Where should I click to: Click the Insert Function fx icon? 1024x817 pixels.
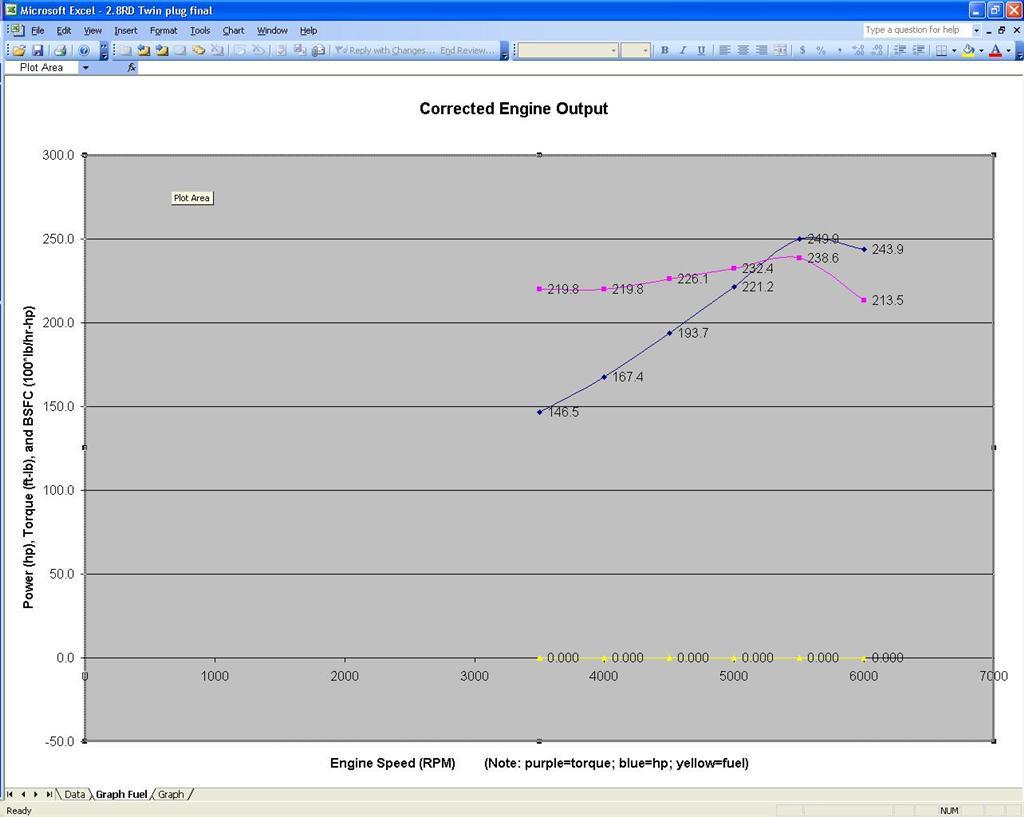click(131, 68)
